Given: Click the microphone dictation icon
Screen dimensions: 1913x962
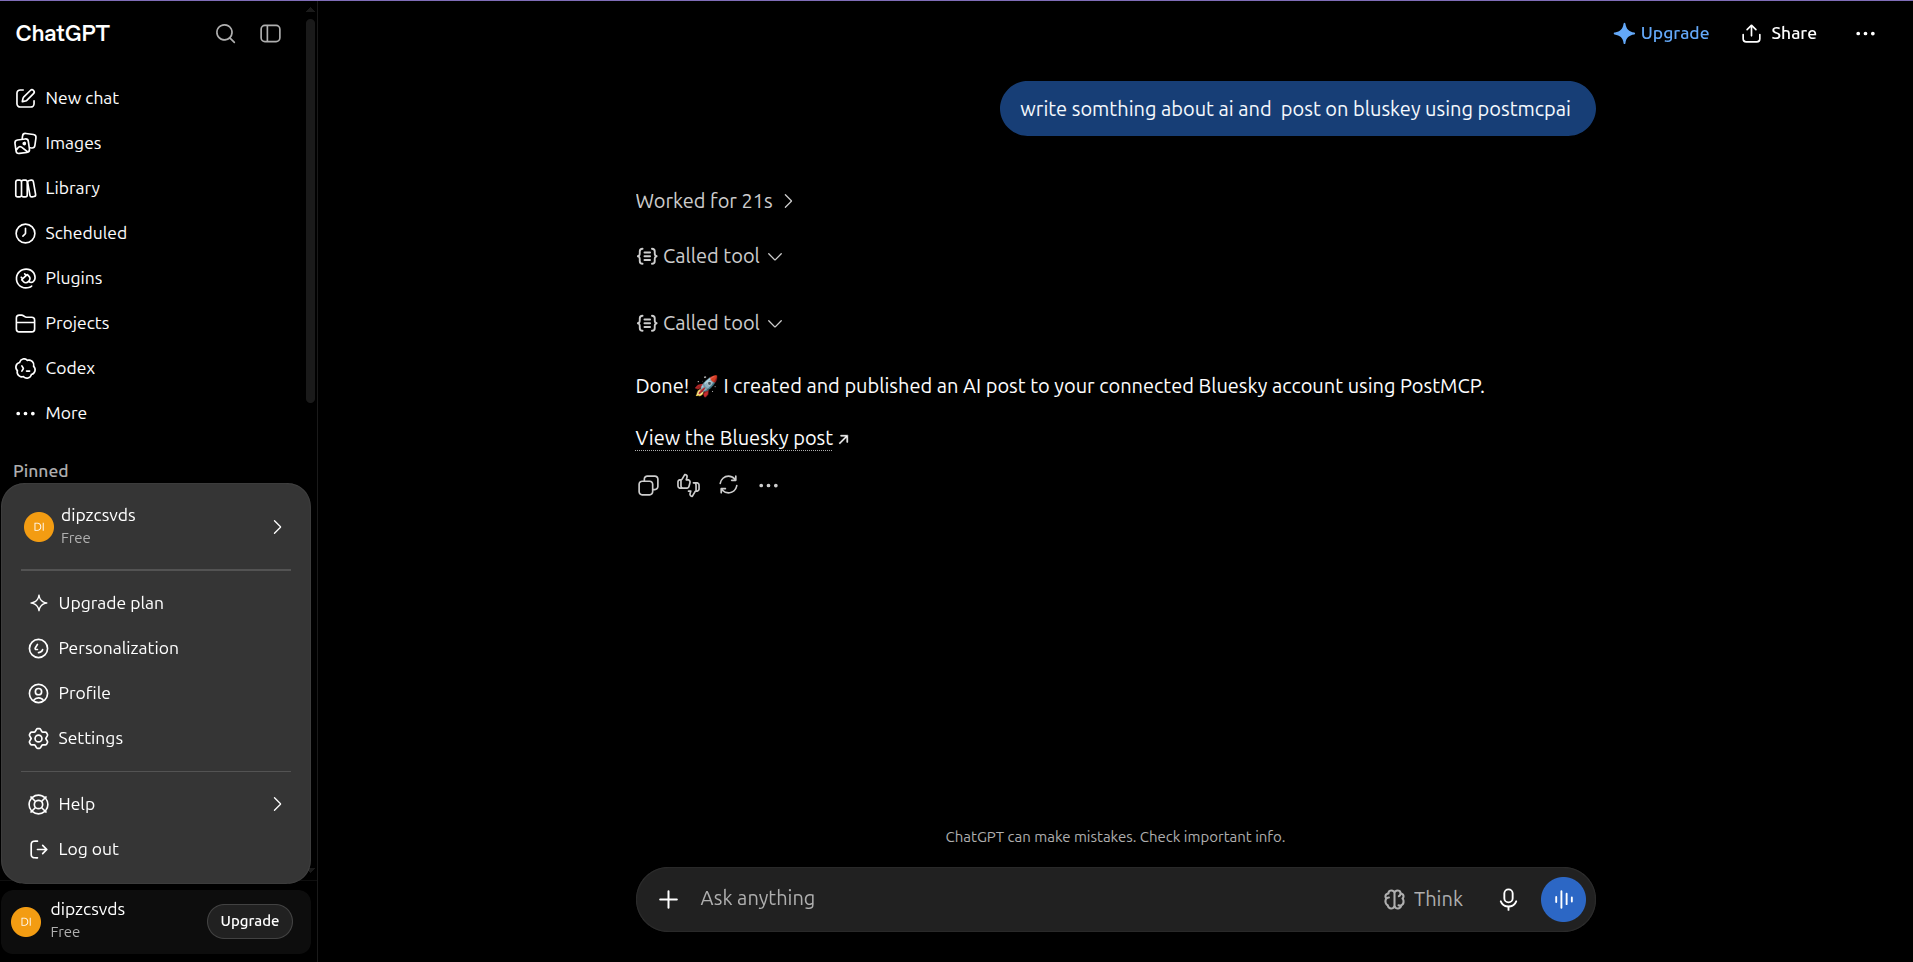Looking at the screenshot, I should (1508, 899).
